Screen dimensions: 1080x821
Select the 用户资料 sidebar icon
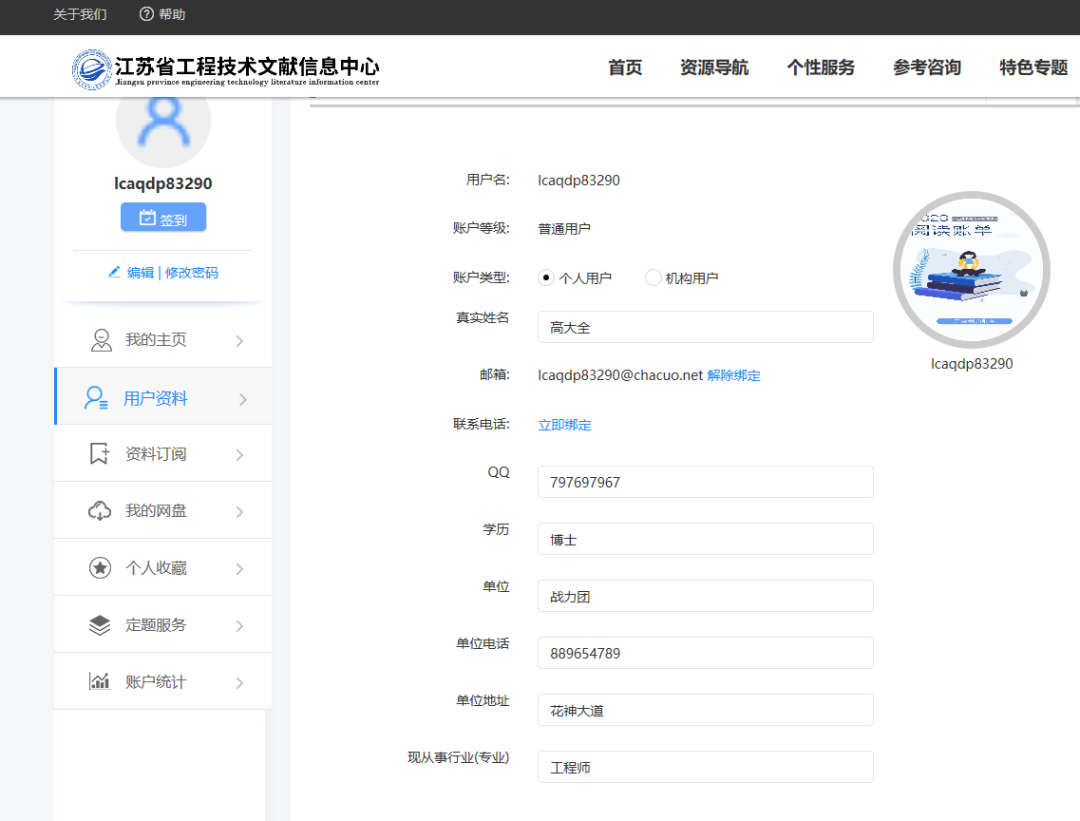coord(95,397)
